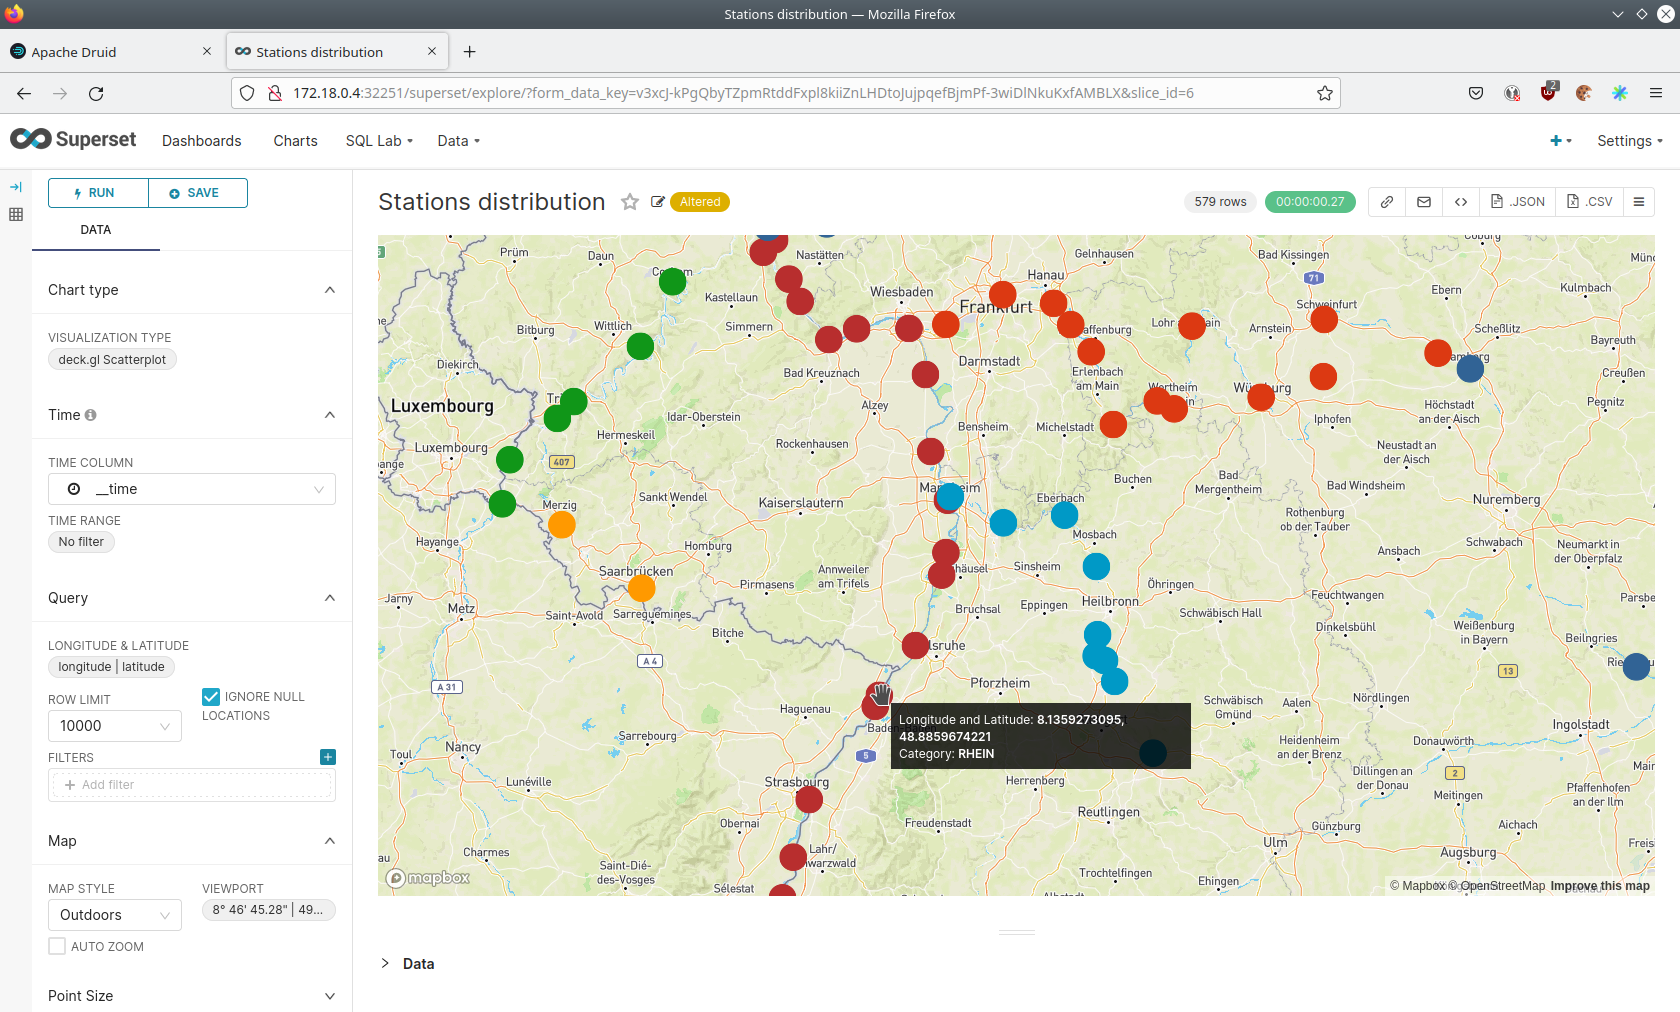Open the SQL Lab menu
This screenshot has height=1012, width=1680.
[x=379, y=141]
